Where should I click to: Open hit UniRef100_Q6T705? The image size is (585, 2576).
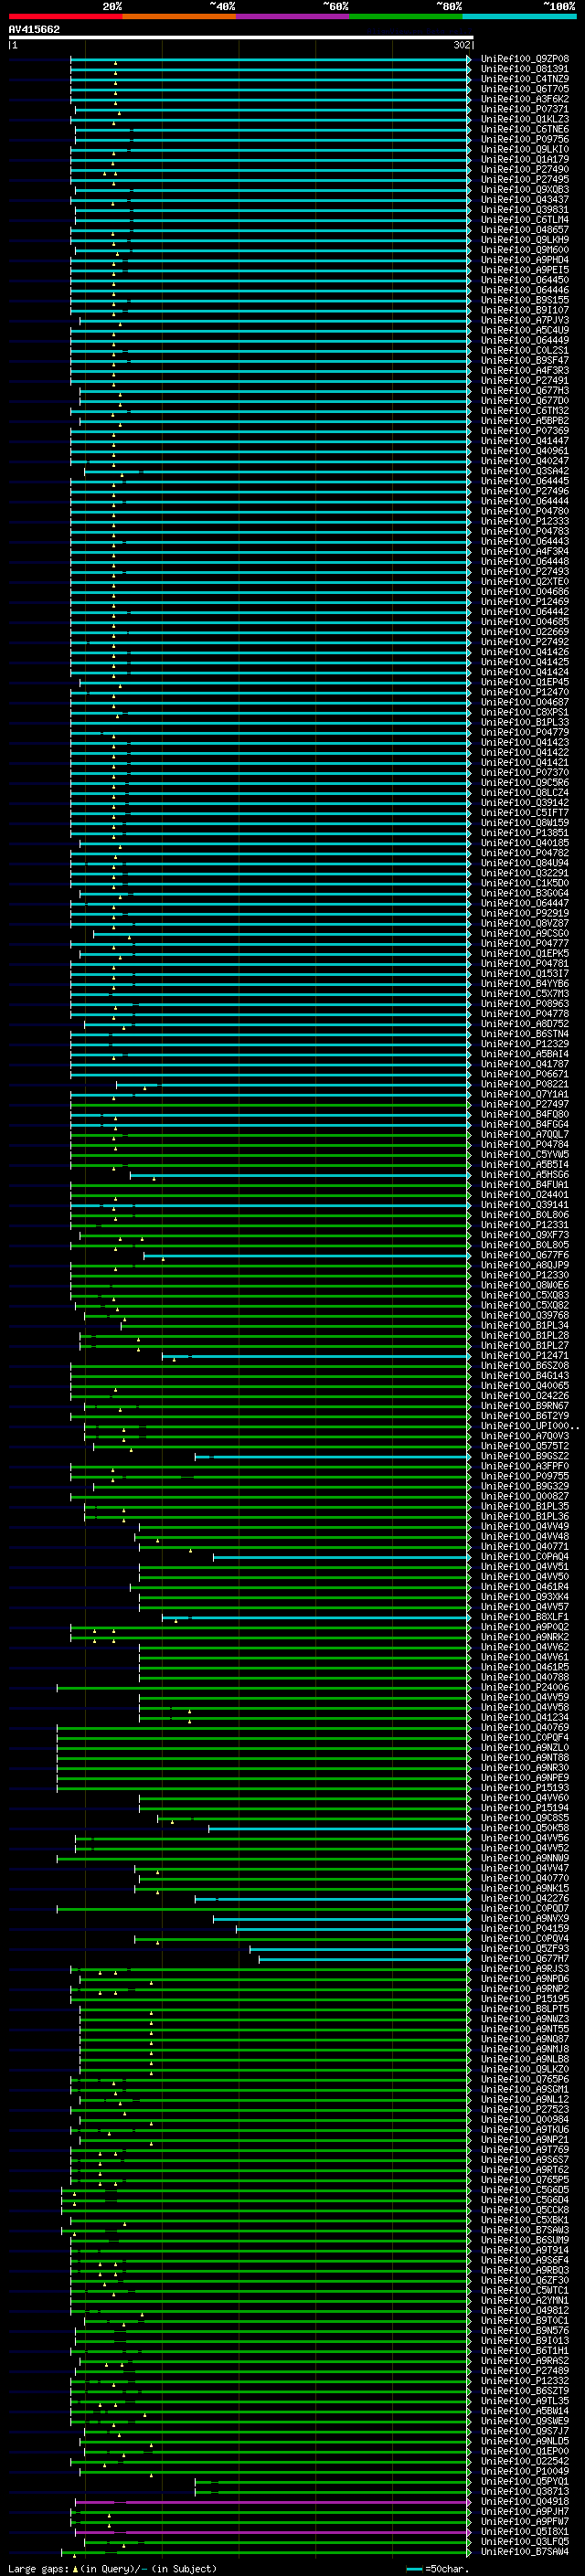pos(525,89)
